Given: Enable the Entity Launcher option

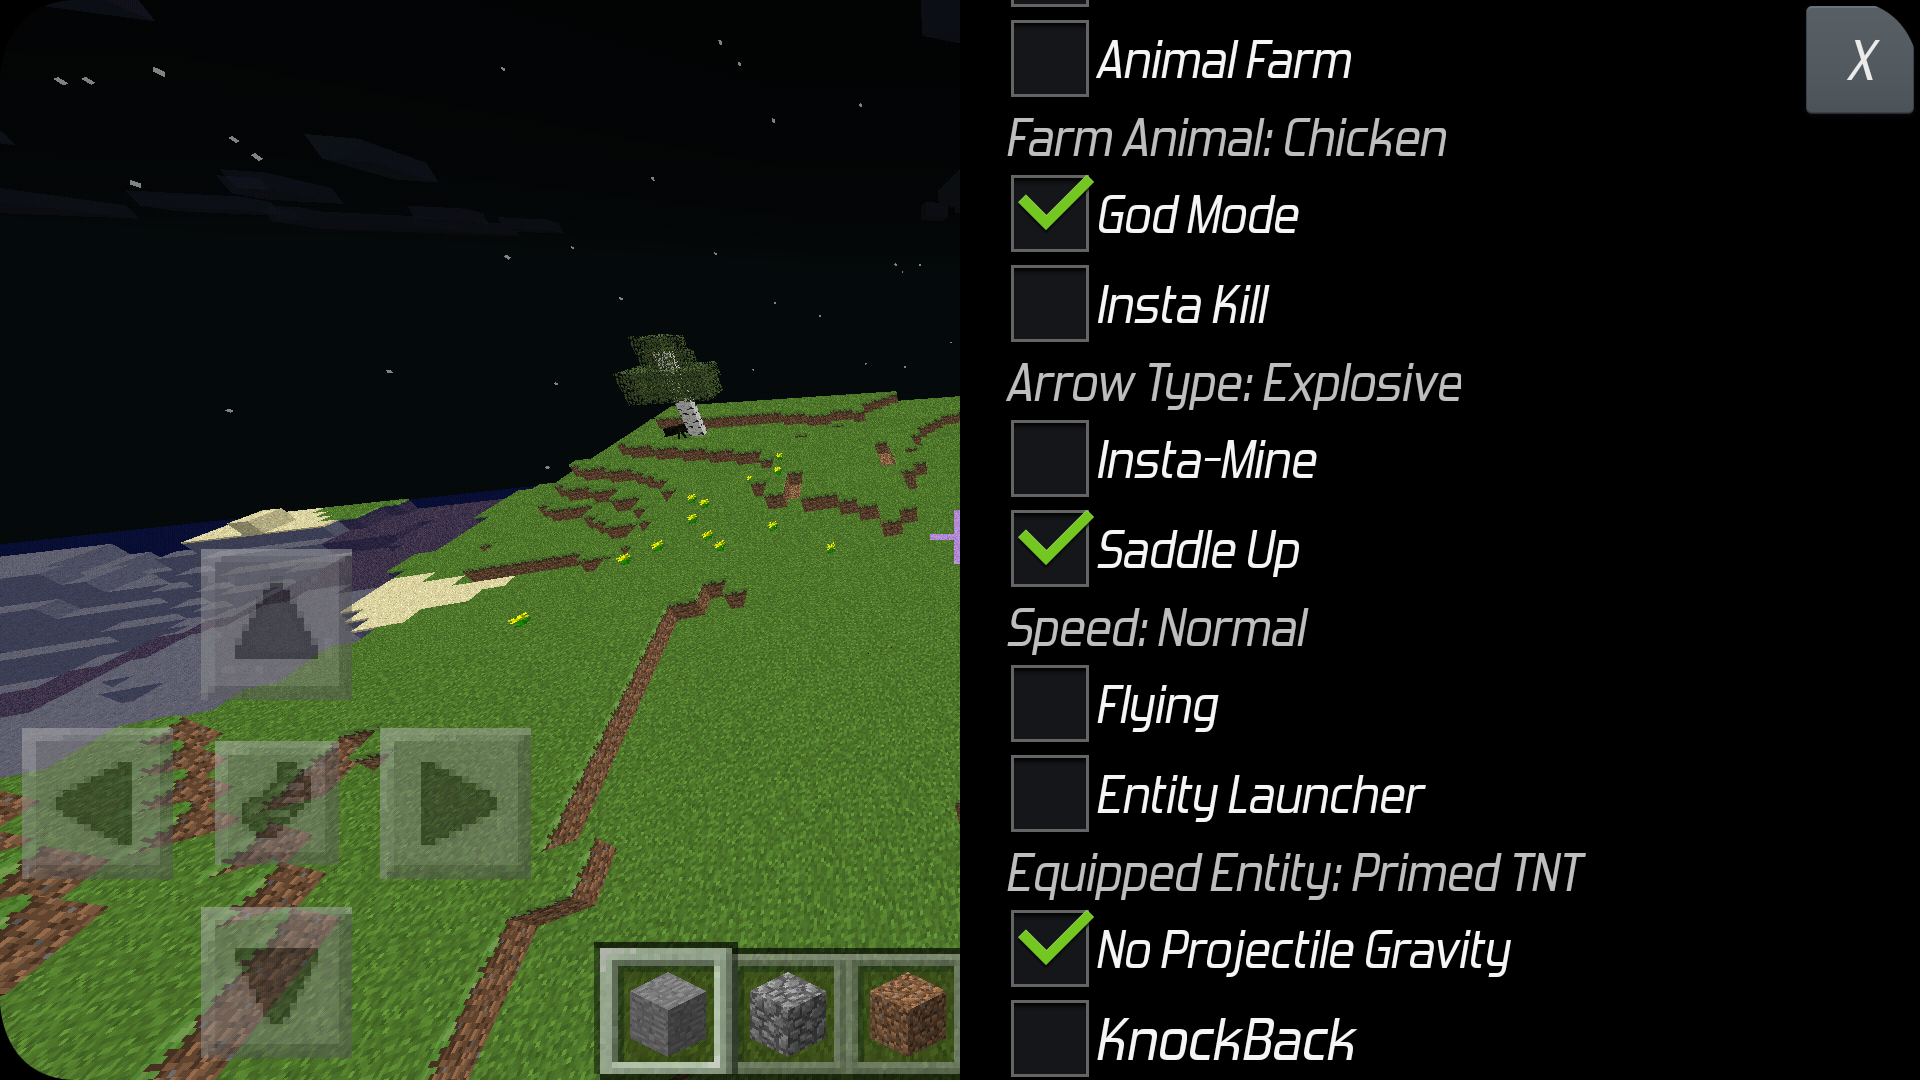Looking at the screenshot, I should [x=1048, y=793].
